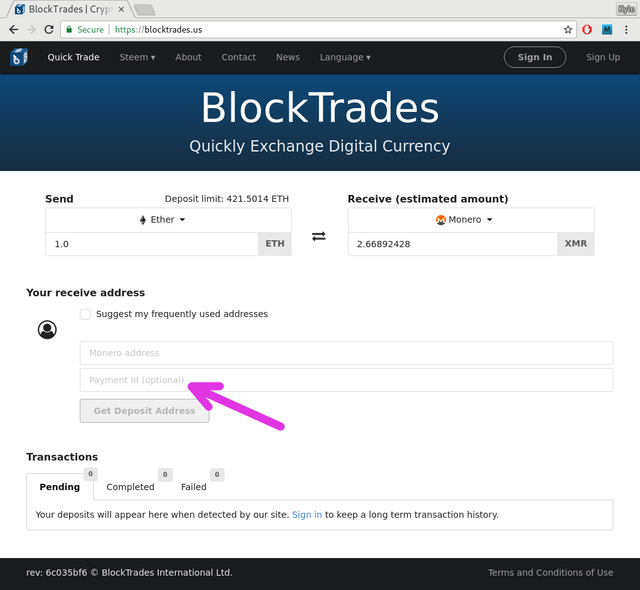Click the XMR receive amount field
The height and width of the screenshot is (590, 640).
click(x=453, y=244)
